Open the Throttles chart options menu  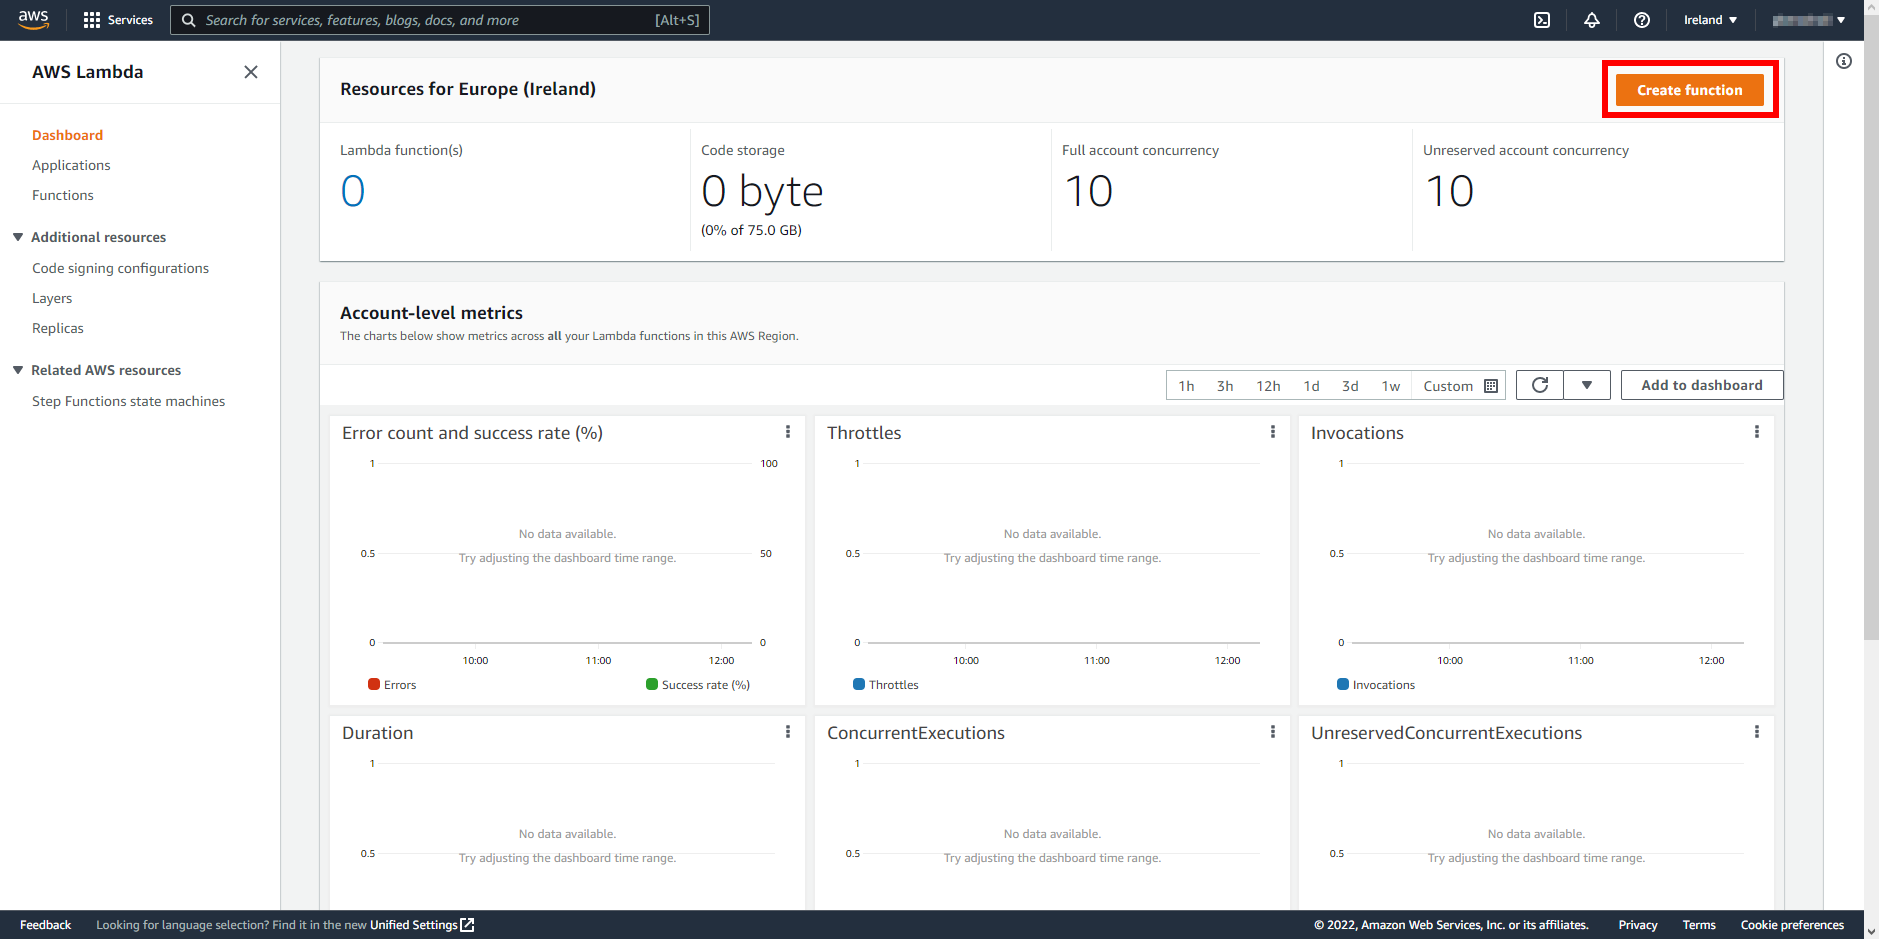click(x=1272, y=432)
